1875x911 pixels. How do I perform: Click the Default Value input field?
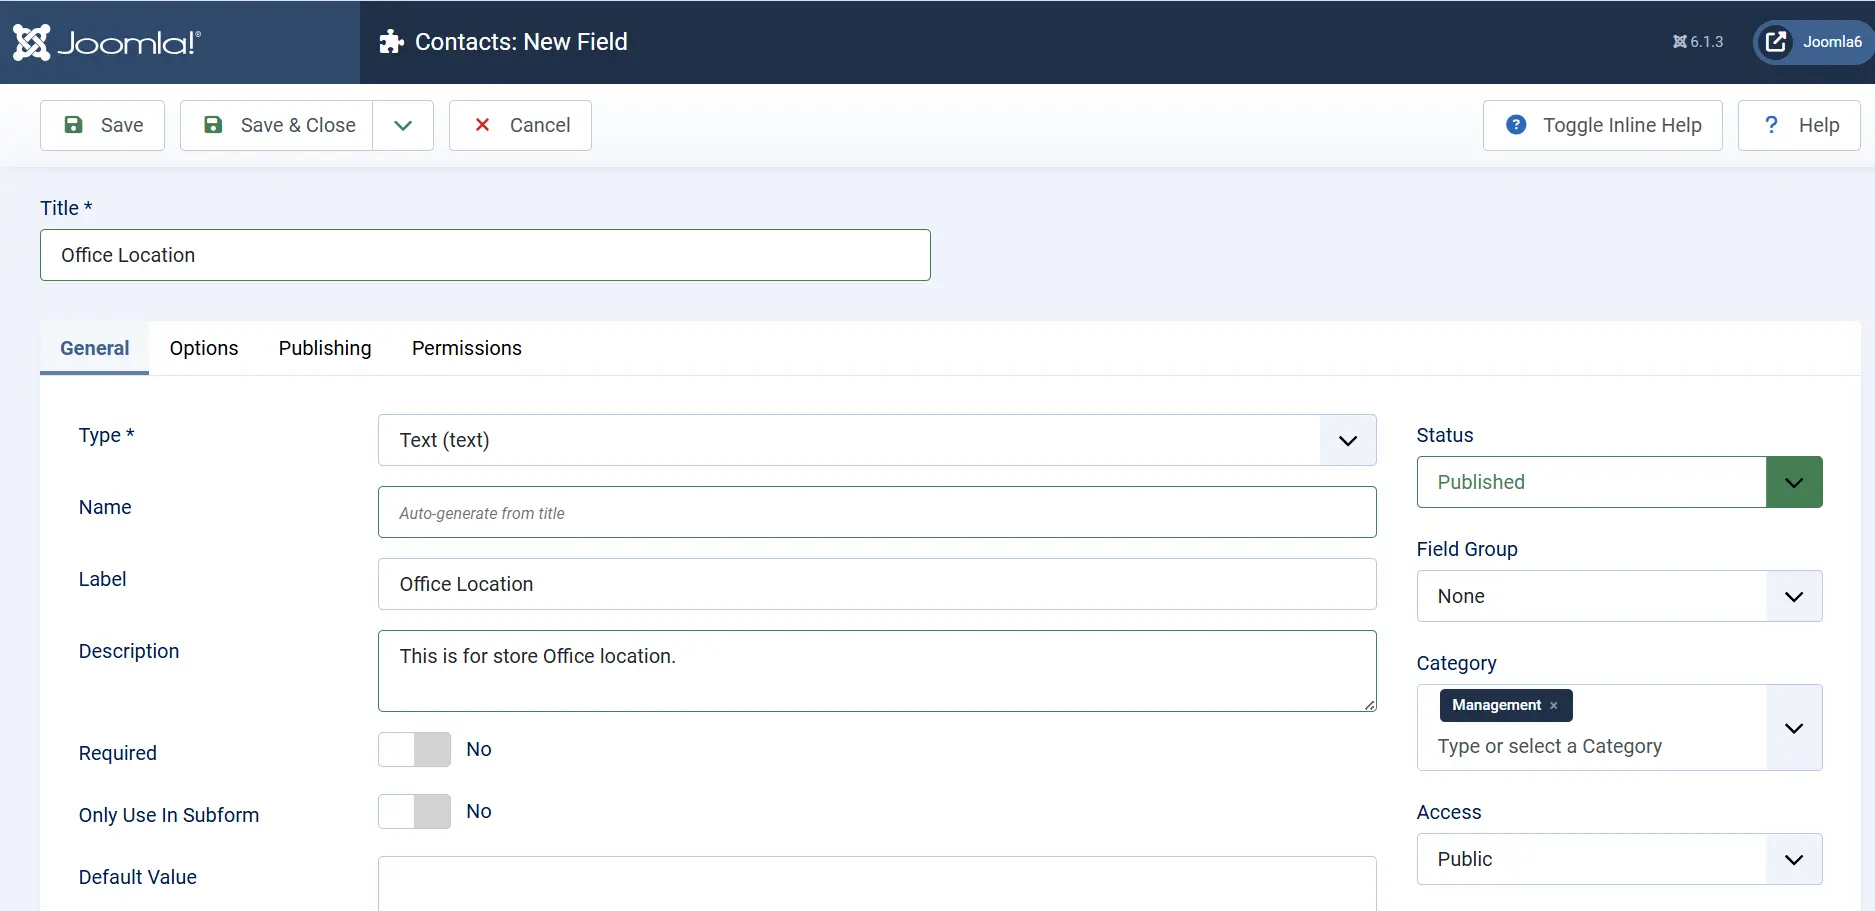point(877,883)
